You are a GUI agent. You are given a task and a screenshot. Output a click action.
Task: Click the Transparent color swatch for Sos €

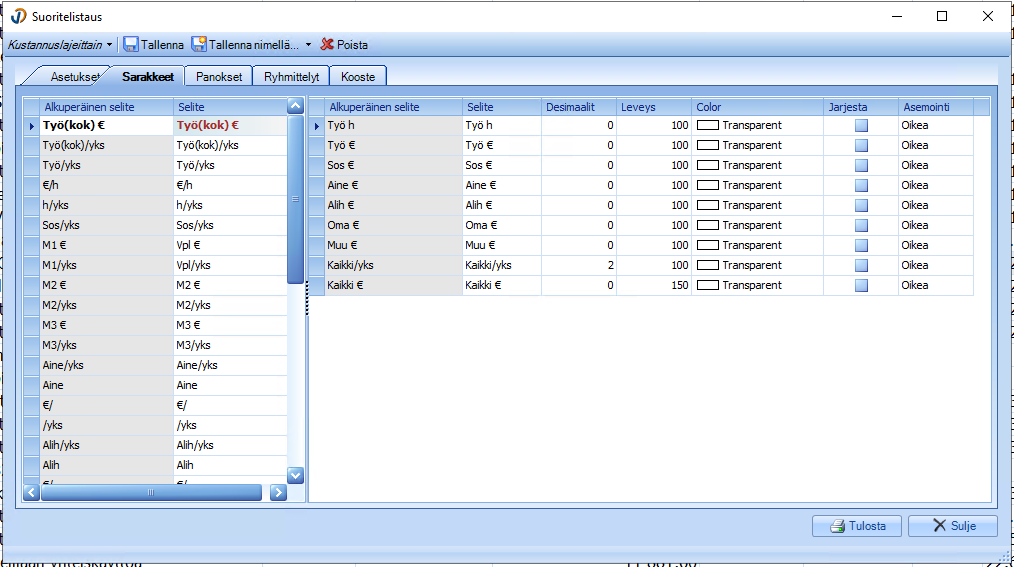tap(707, 166)
